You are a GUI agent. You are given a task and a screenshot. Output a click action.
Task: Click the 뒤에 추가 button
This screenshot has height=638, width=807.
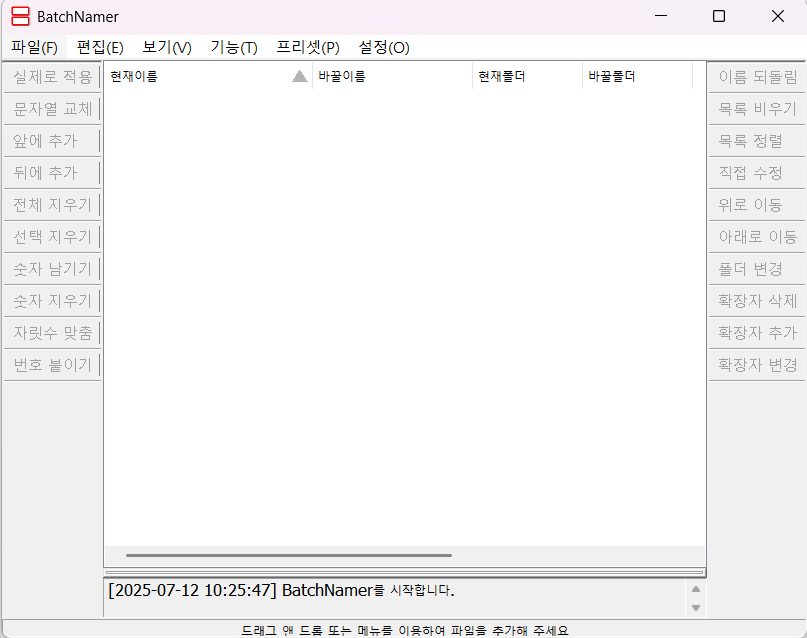pos(52,173)
